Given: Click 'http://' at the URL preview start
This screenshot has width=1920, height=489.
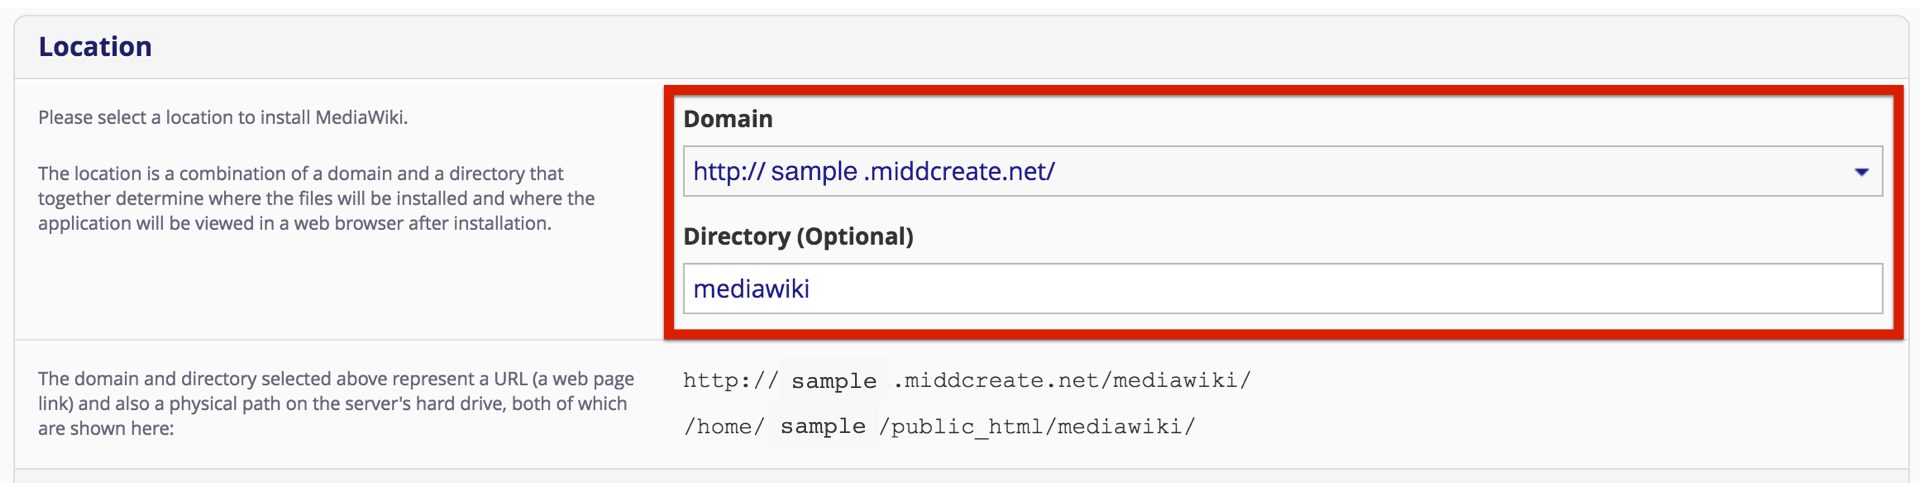Looking at the screenshot, I should pos(729,381).
